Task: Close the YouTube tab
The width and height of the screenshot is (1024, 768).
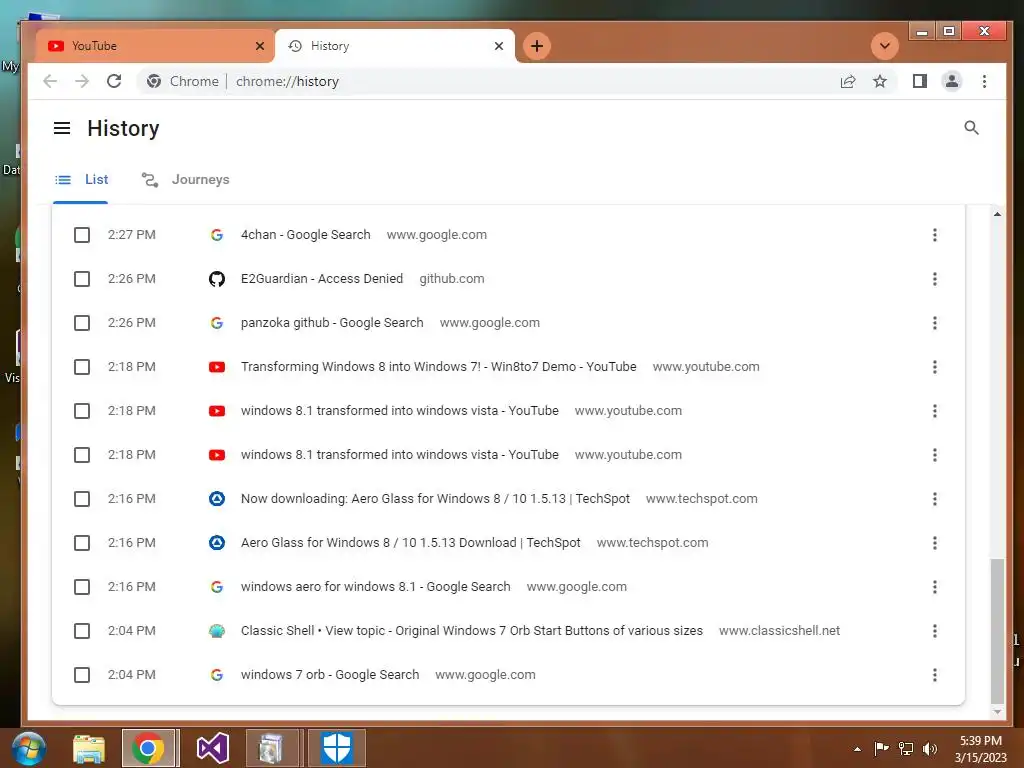Action: point(260,46)
